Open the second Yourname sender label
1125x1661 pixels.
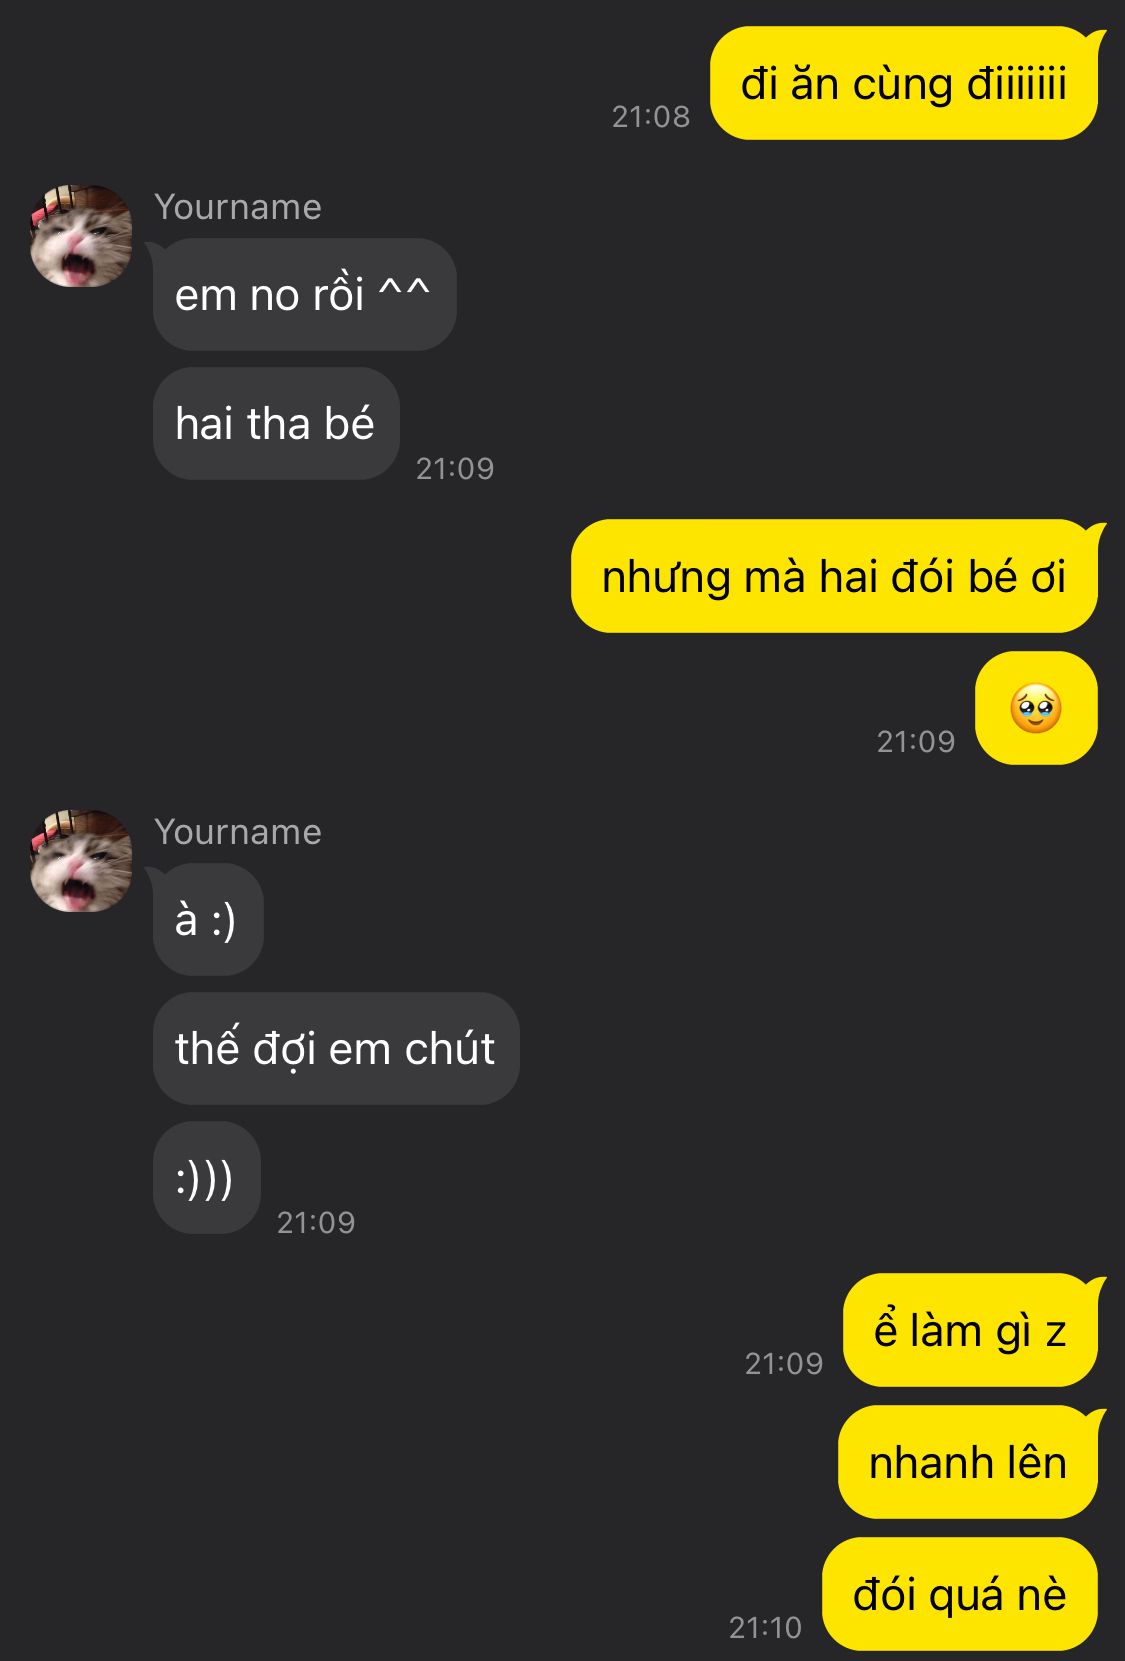click(x=238, y=832)
